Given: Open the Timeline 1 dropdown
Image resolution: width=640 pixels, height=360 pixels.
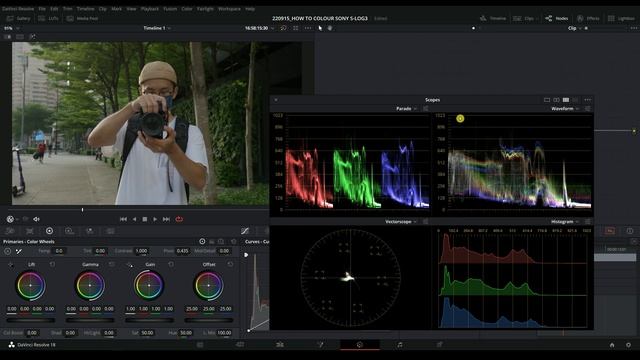Looking at the screenshot, I should tap(157, 28).
